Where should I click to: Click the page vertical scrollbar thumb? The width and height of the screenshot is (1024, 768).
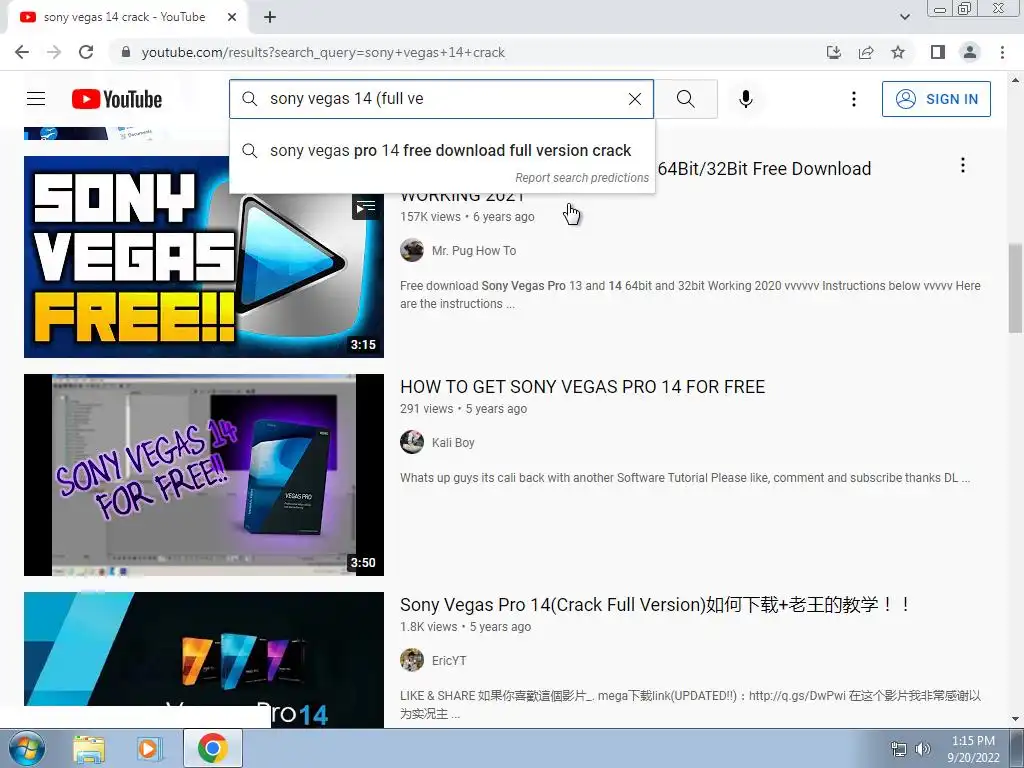[x=1015, y=289]
